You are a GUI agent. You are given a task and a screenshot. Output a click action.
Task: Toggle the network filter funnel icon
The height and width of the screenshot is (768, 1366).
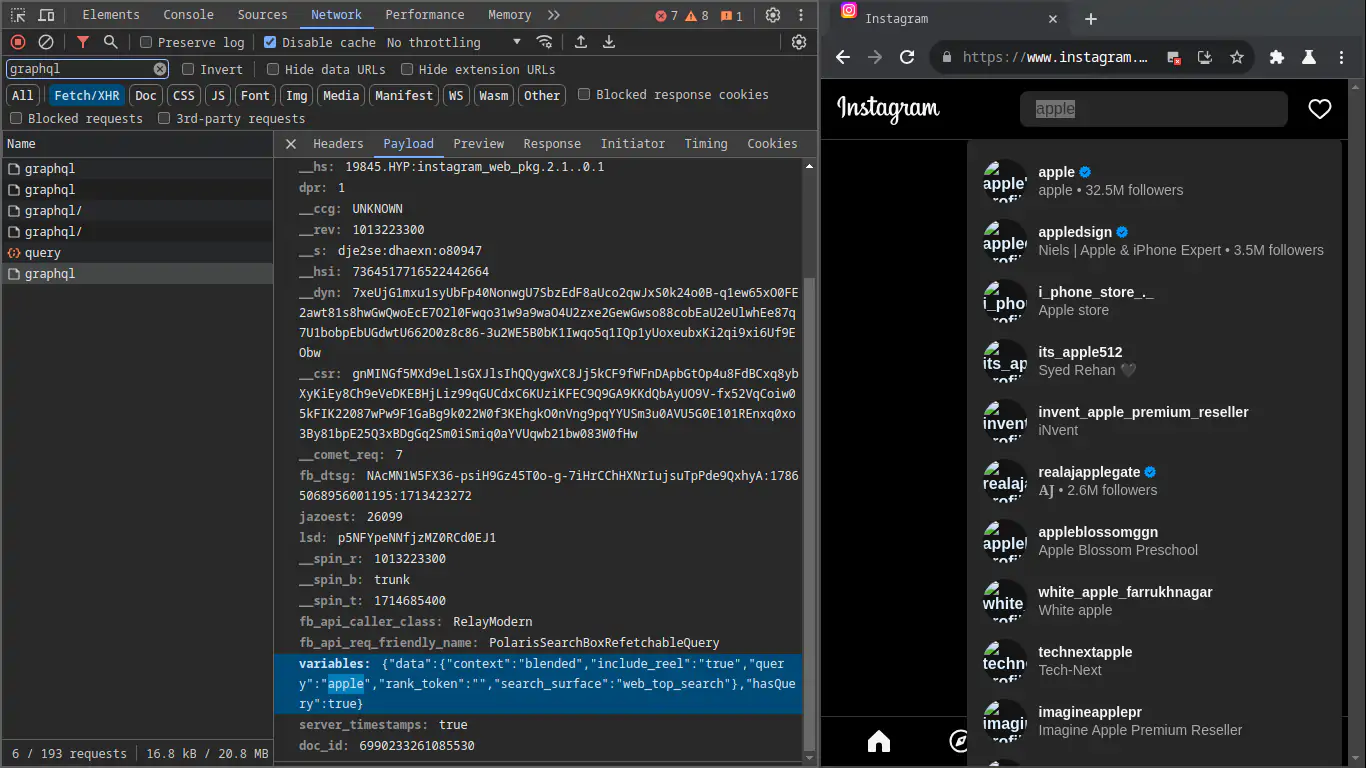(83, 42)
